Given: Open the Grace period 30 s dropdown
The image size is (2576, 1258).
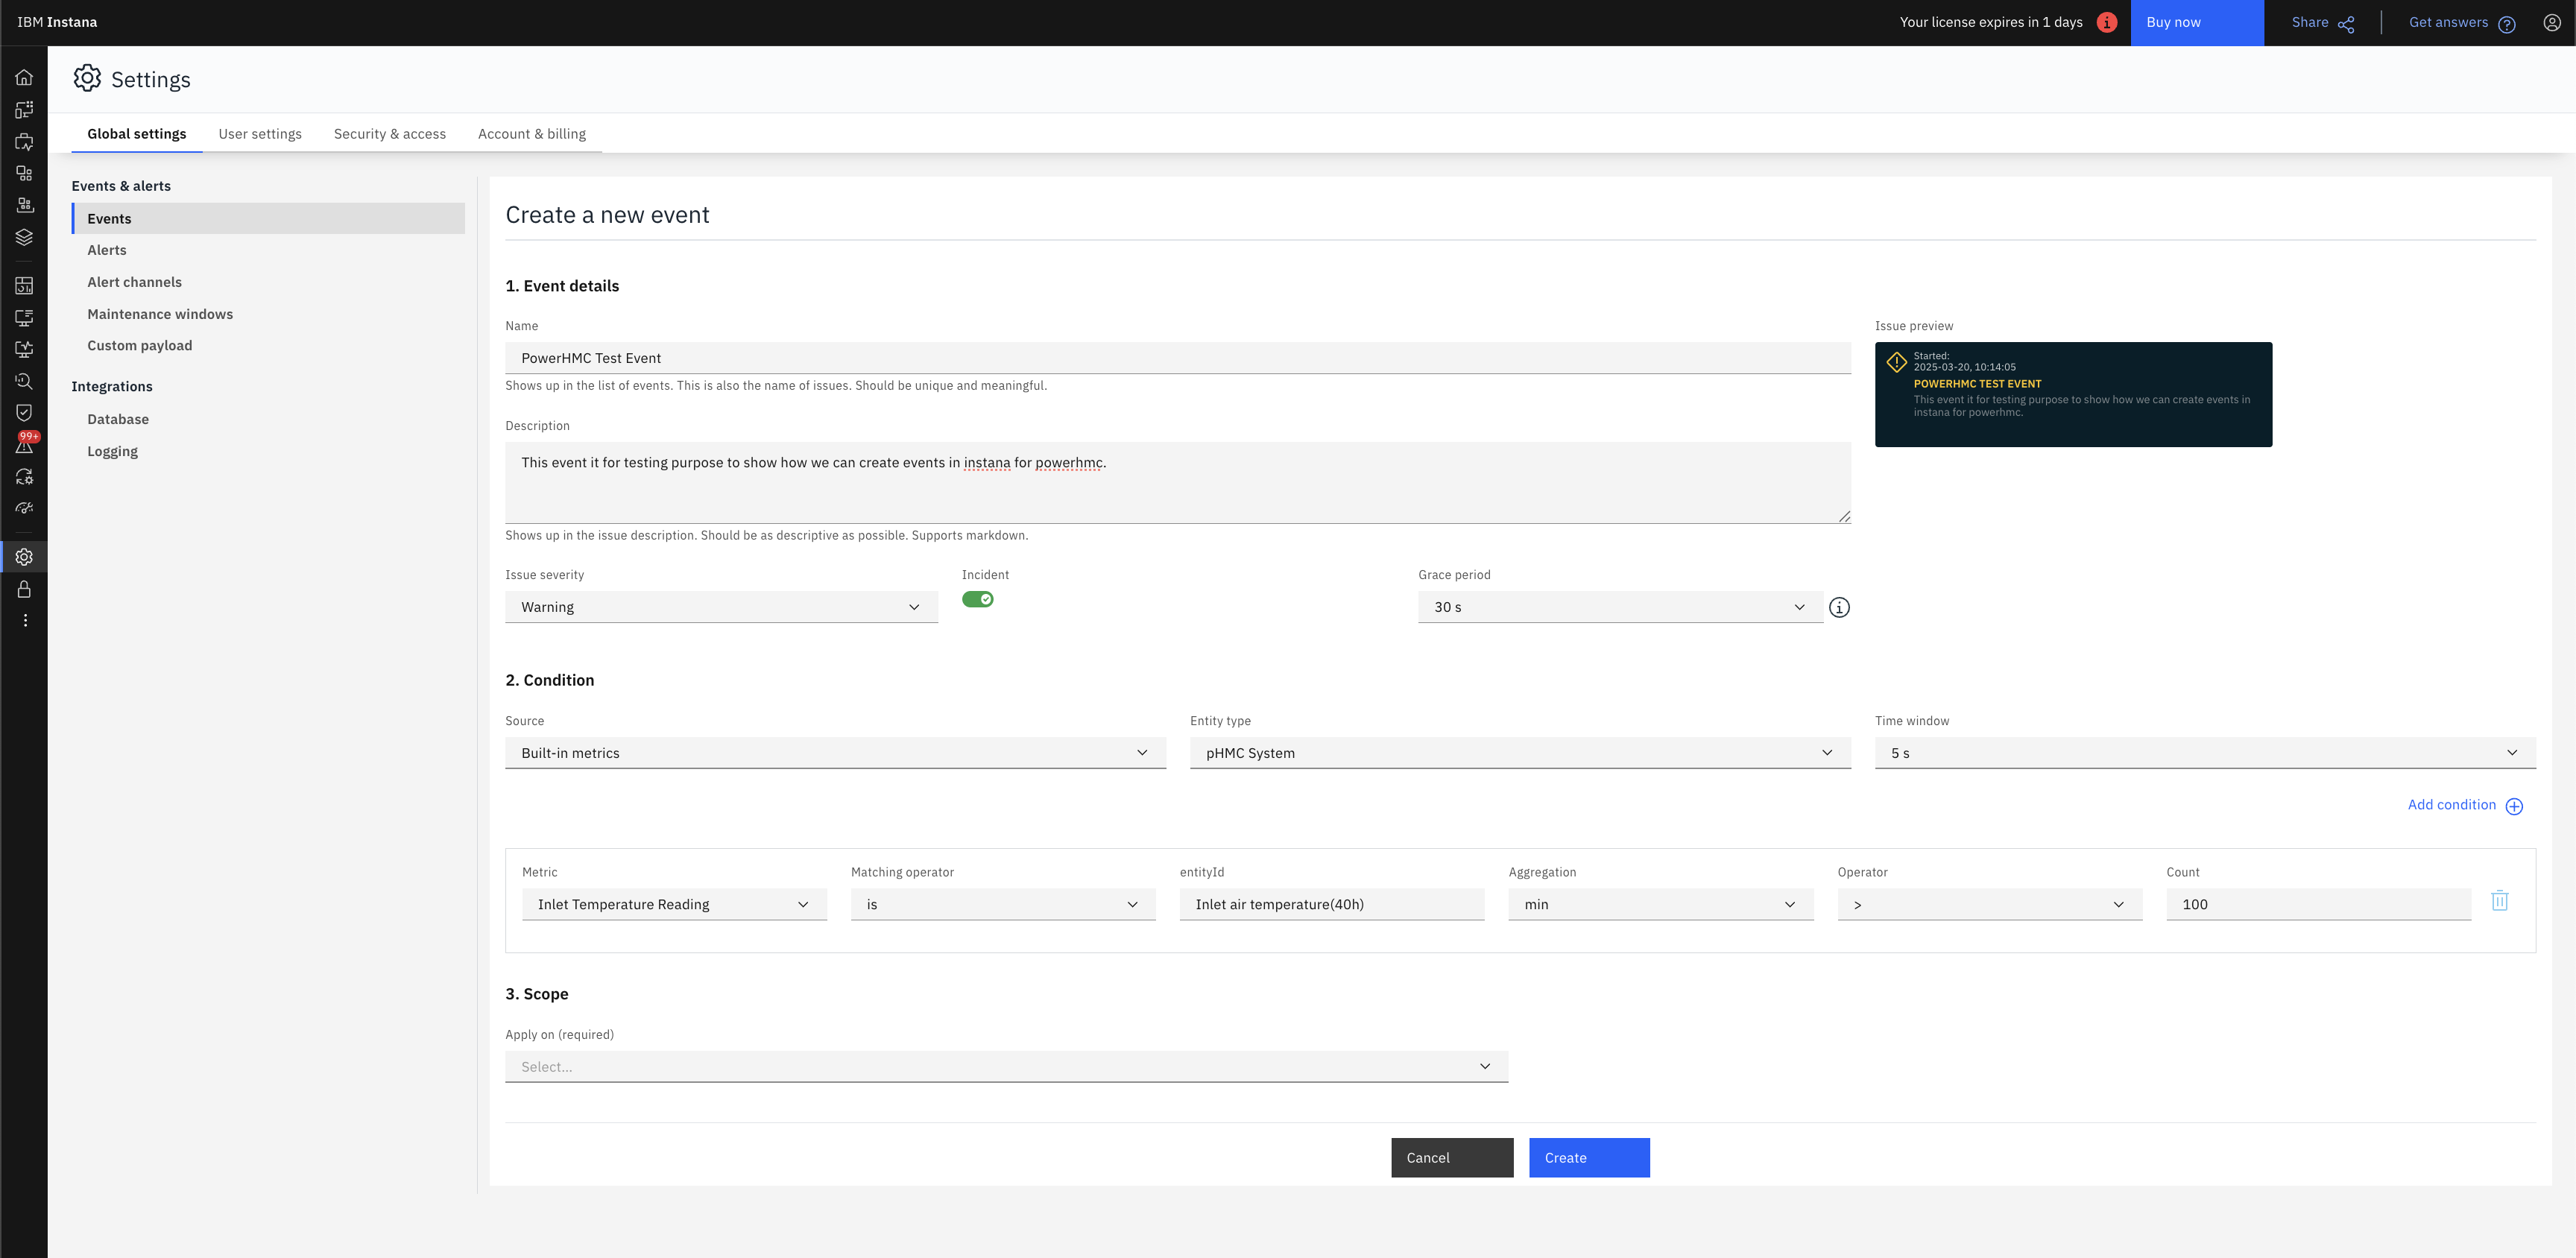Looking at the screenshot, I should (1620, 607).
